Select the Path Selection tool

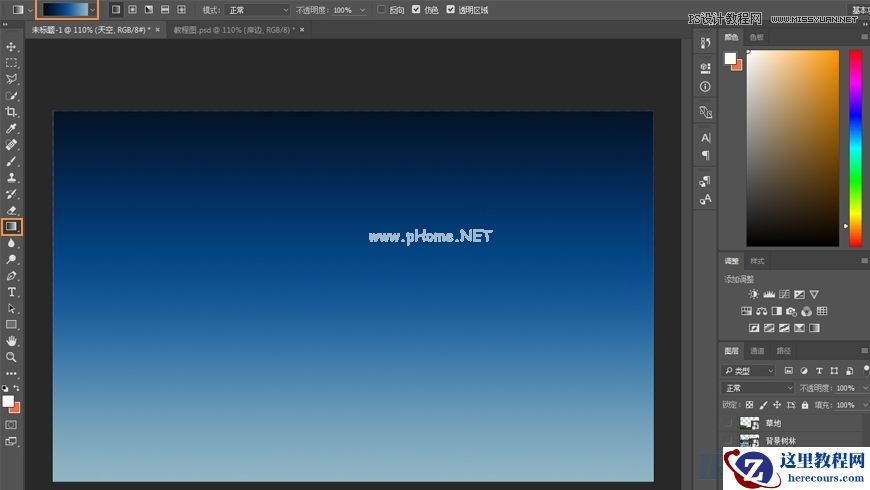point(11,309)
